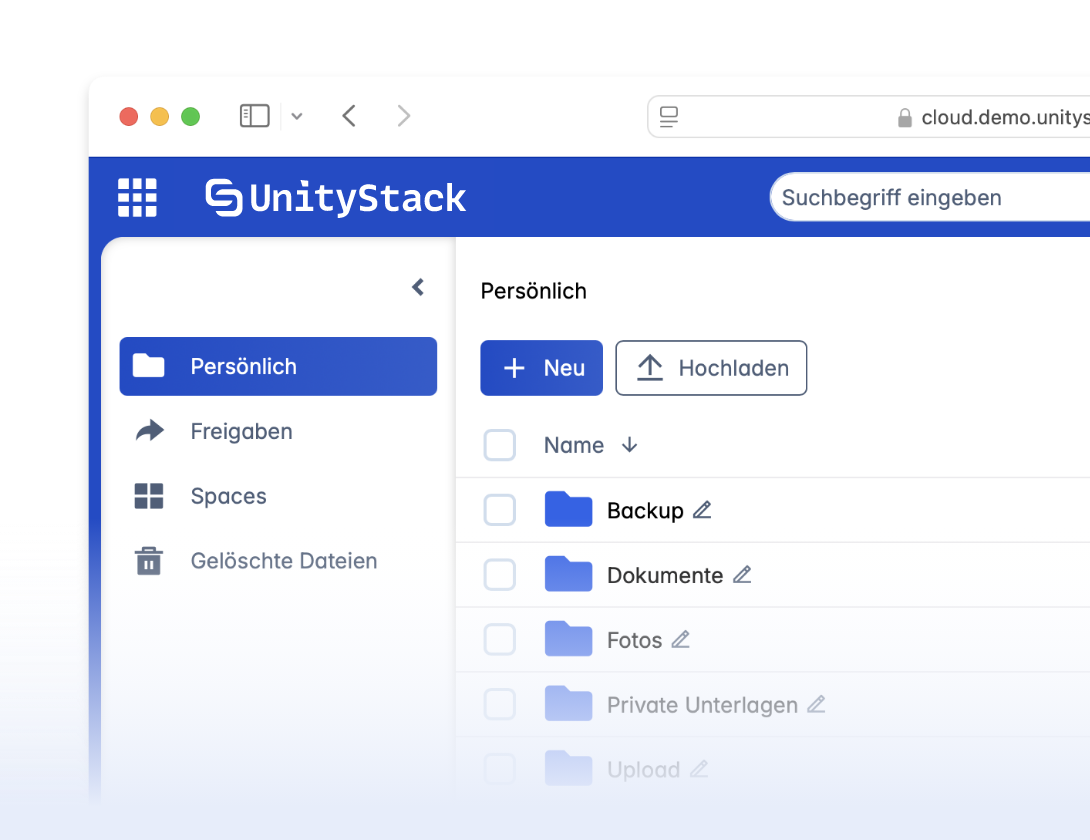Collapse the left navigation sidebar

(x=418, y=288)
